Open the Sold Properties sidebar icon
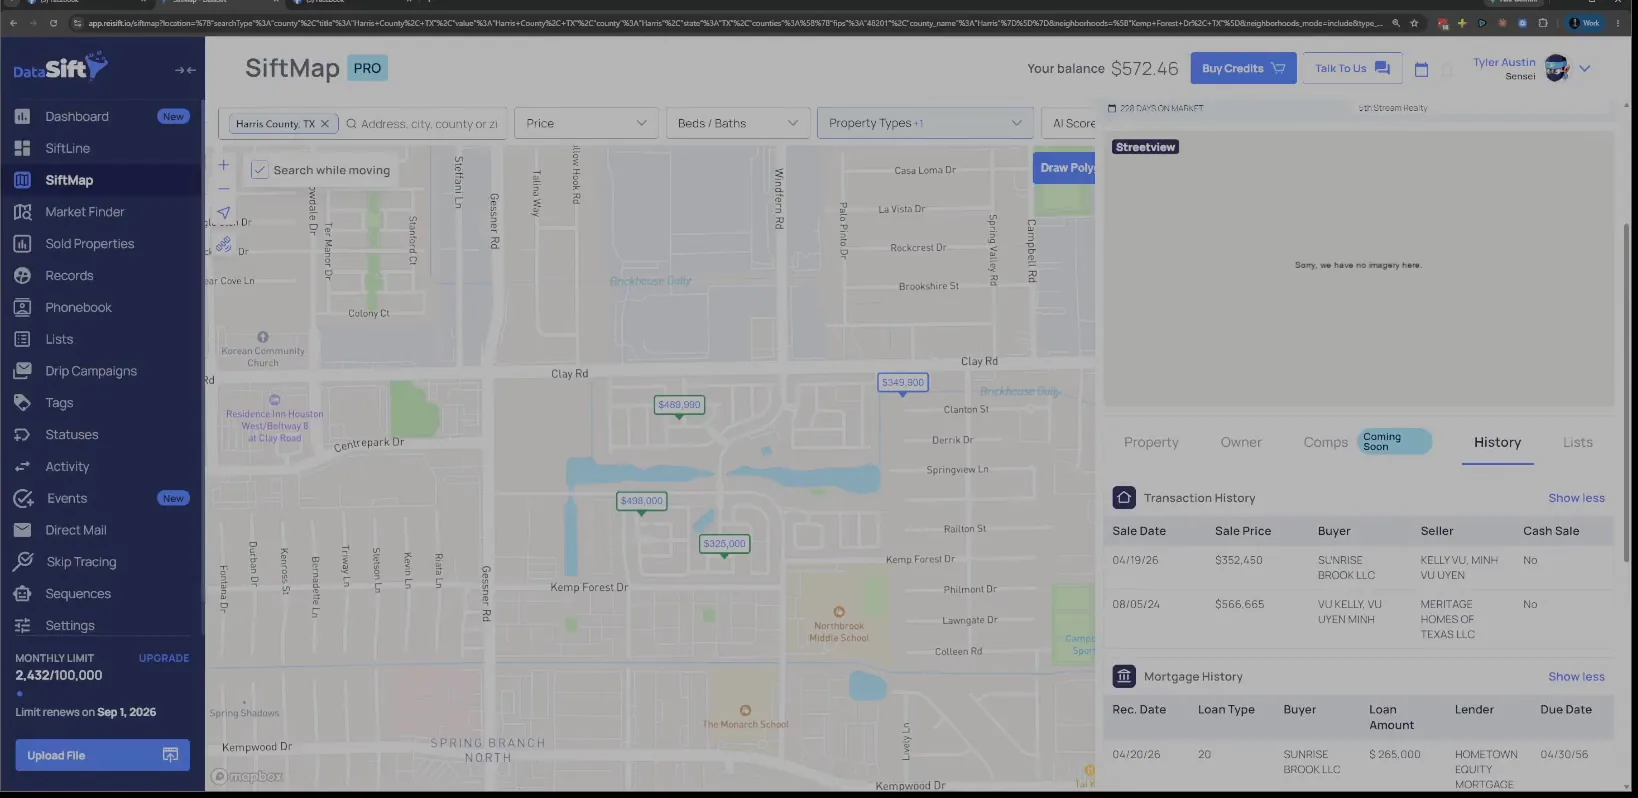1638x798 pixels. click(x=22, y=244)
